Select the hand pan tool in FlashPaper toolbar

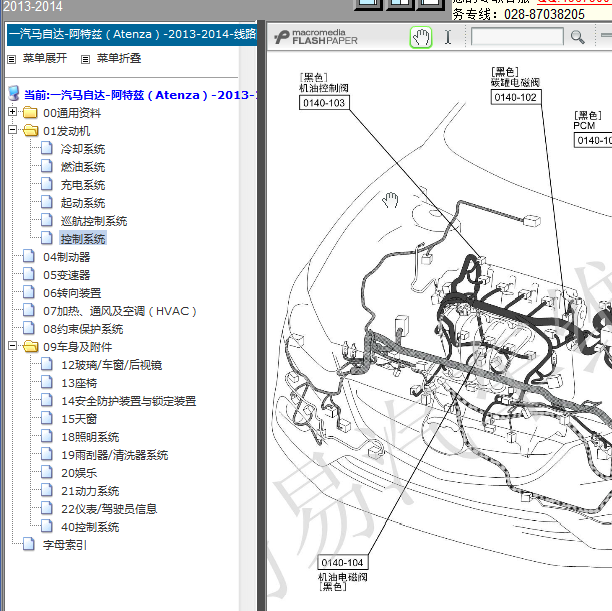click(421, 37)
